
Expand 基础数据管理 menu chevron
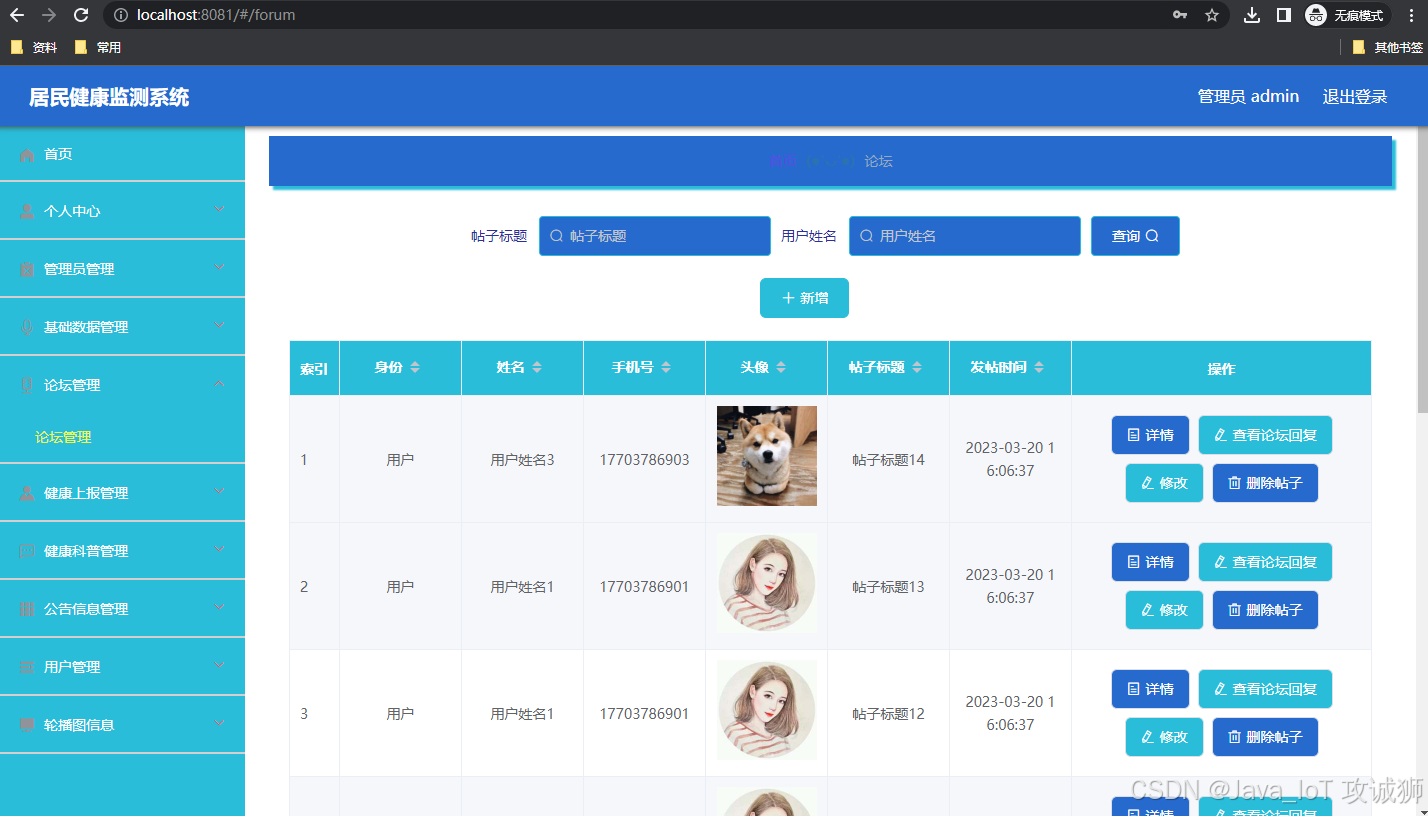(x=220, y=326)
